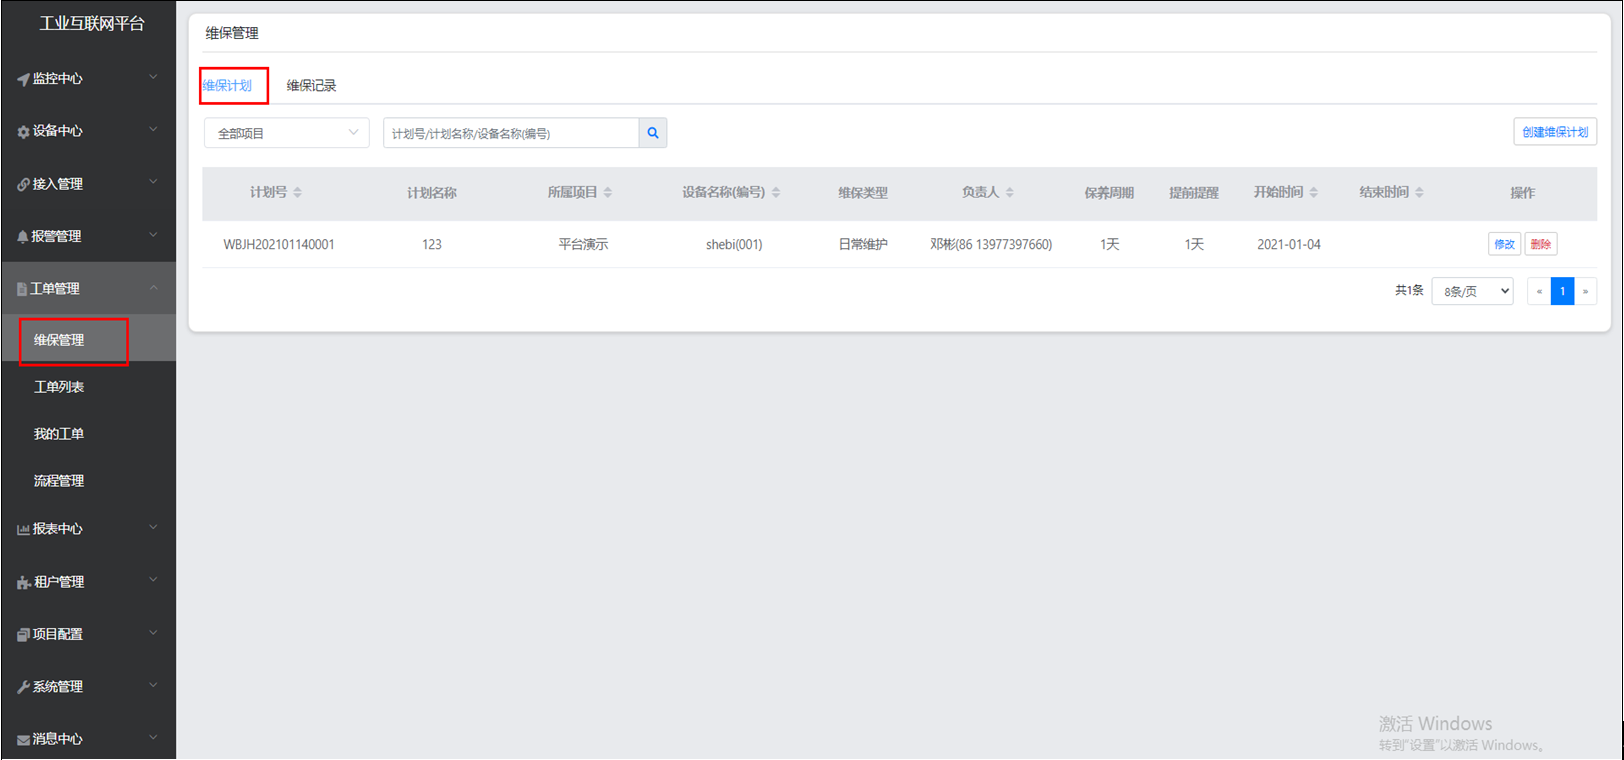Open 流程管理 submenu item
The height and width of the screenshot is (760, 1624).
pos(88,481)
